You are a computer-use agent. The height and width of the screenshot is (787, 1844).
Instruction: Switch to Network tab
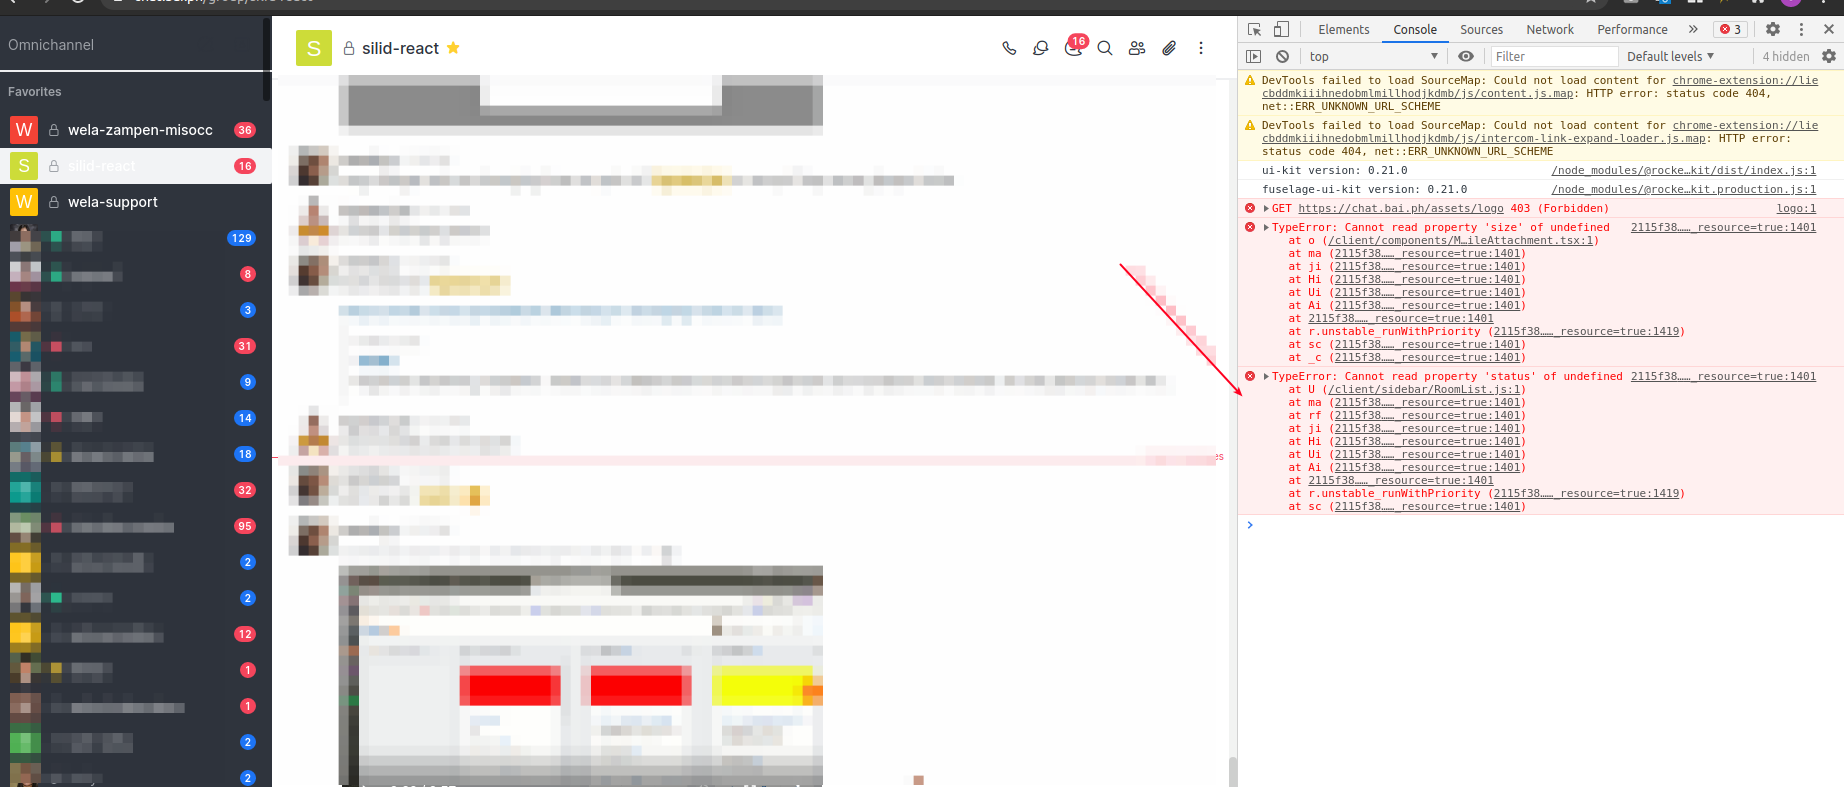point(1550,29)
